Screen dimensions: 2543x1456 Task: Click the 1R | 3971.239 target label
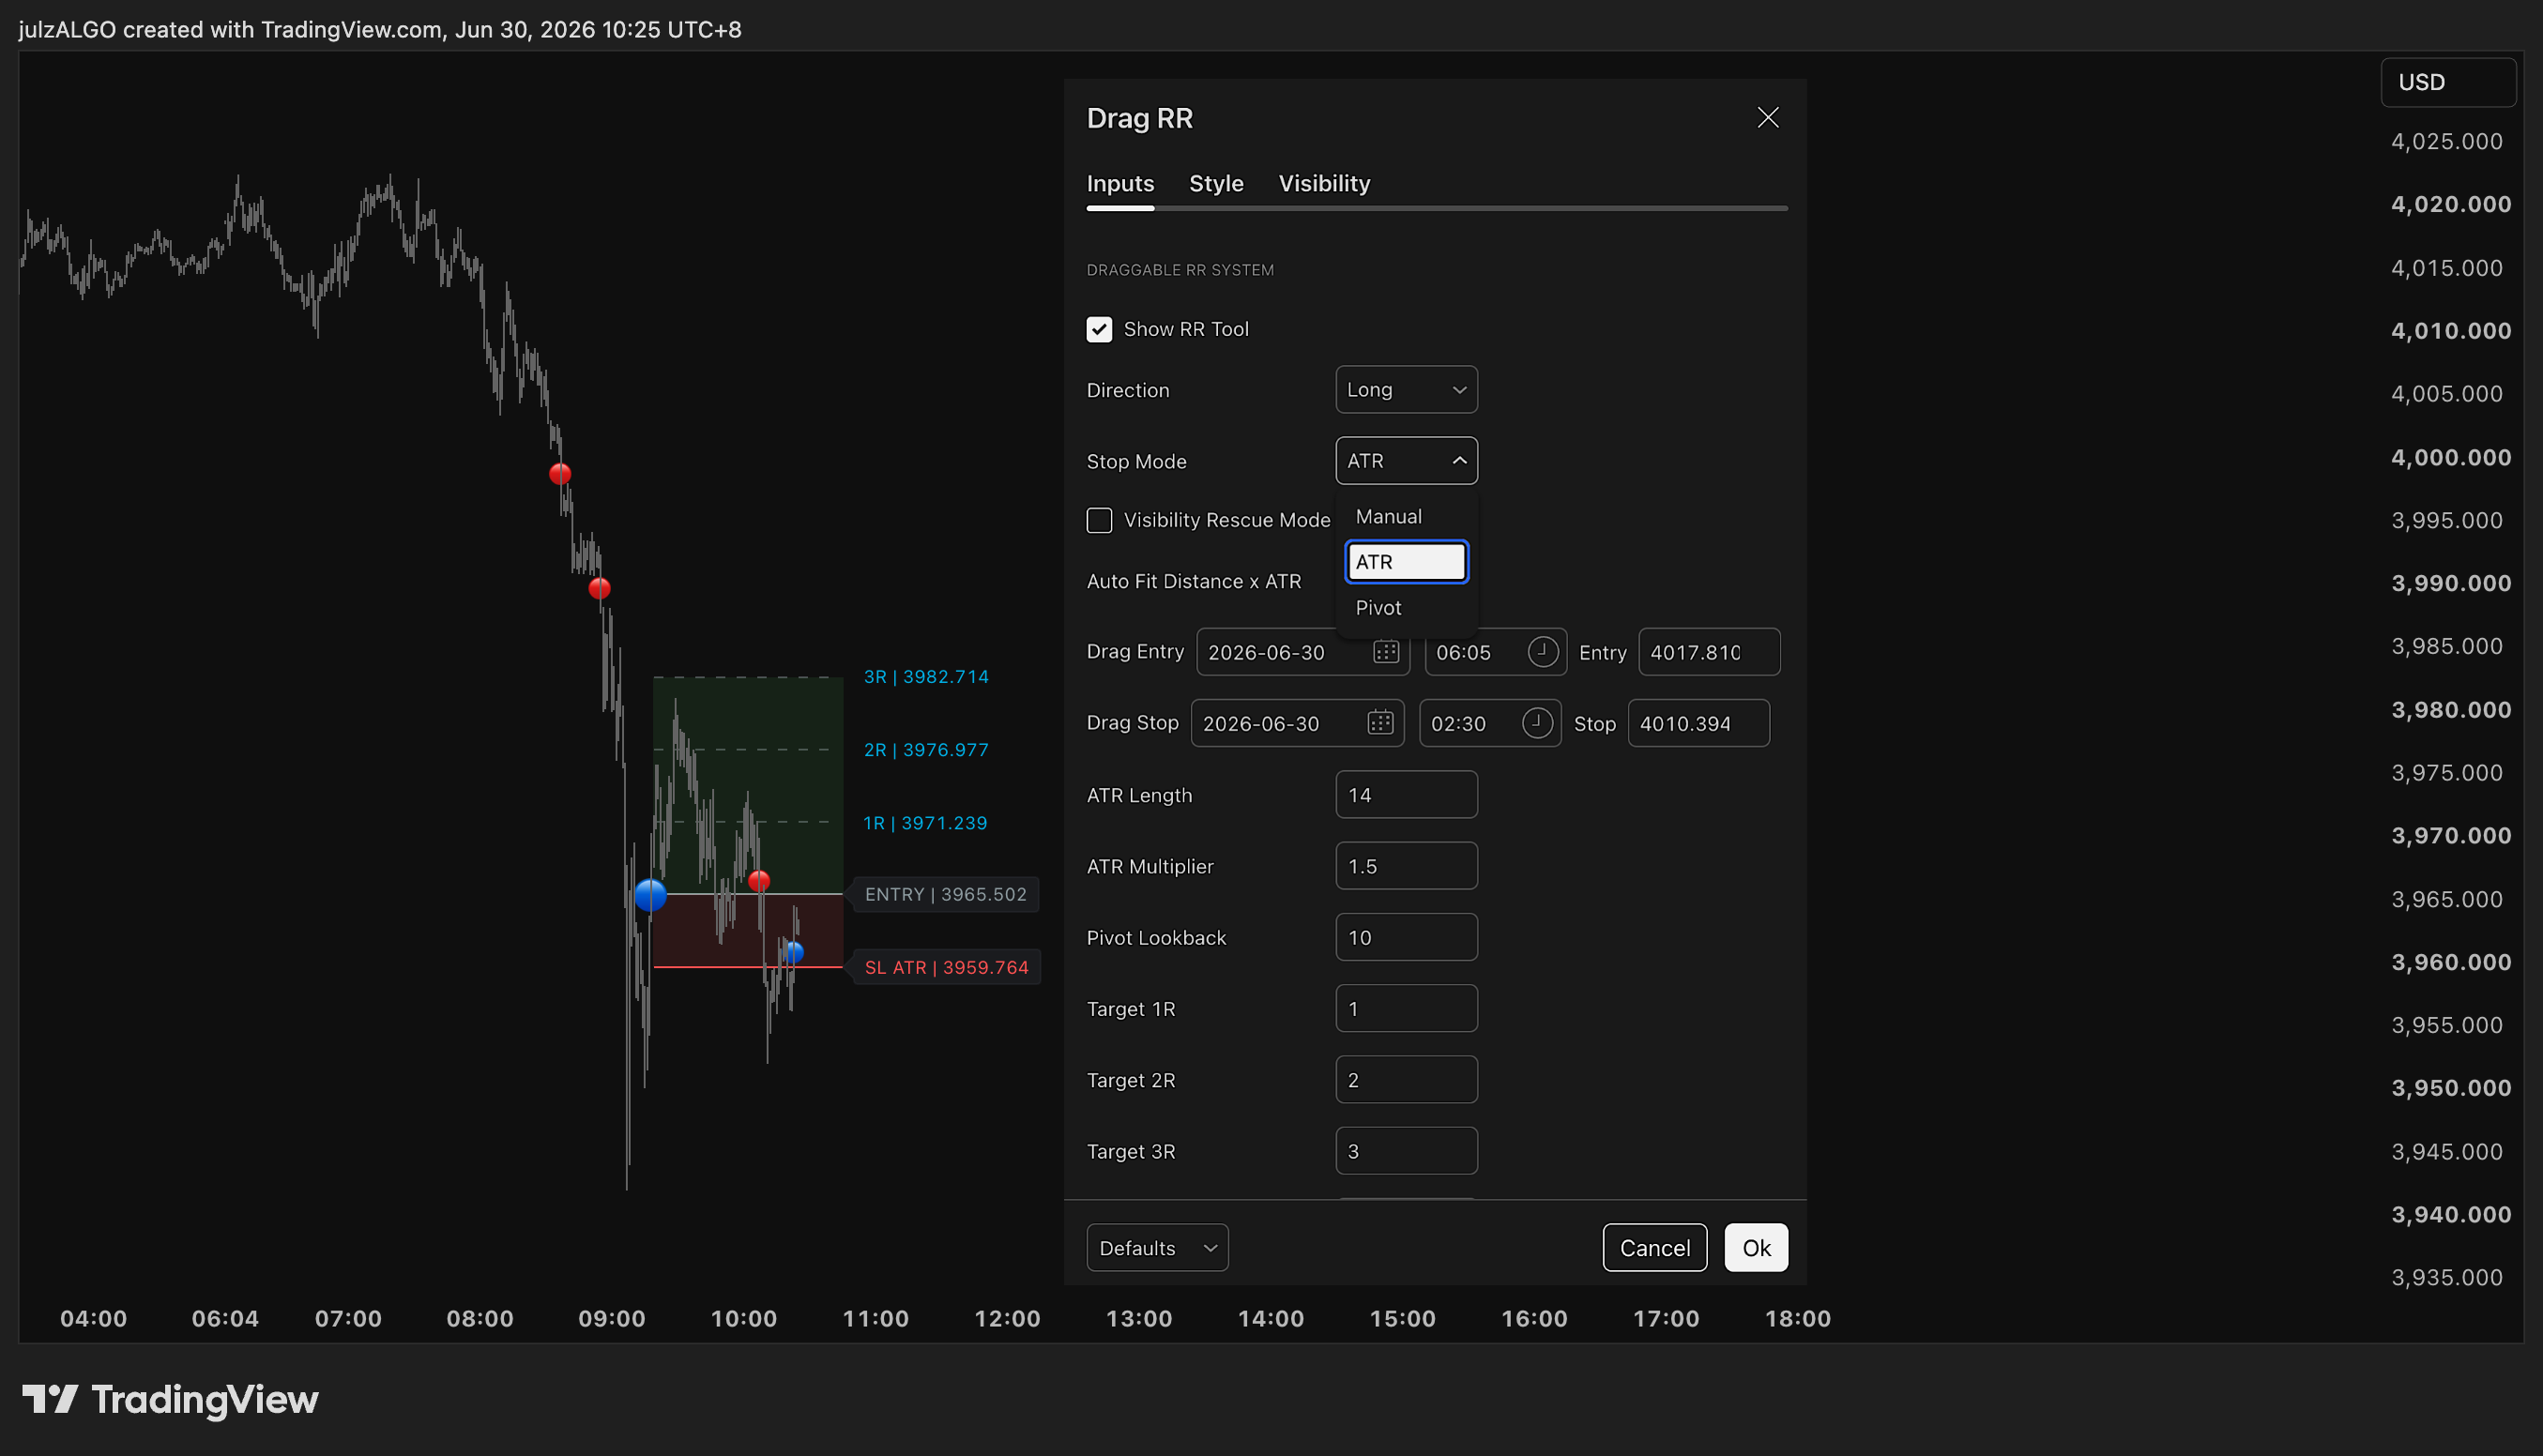click(925, 823)
